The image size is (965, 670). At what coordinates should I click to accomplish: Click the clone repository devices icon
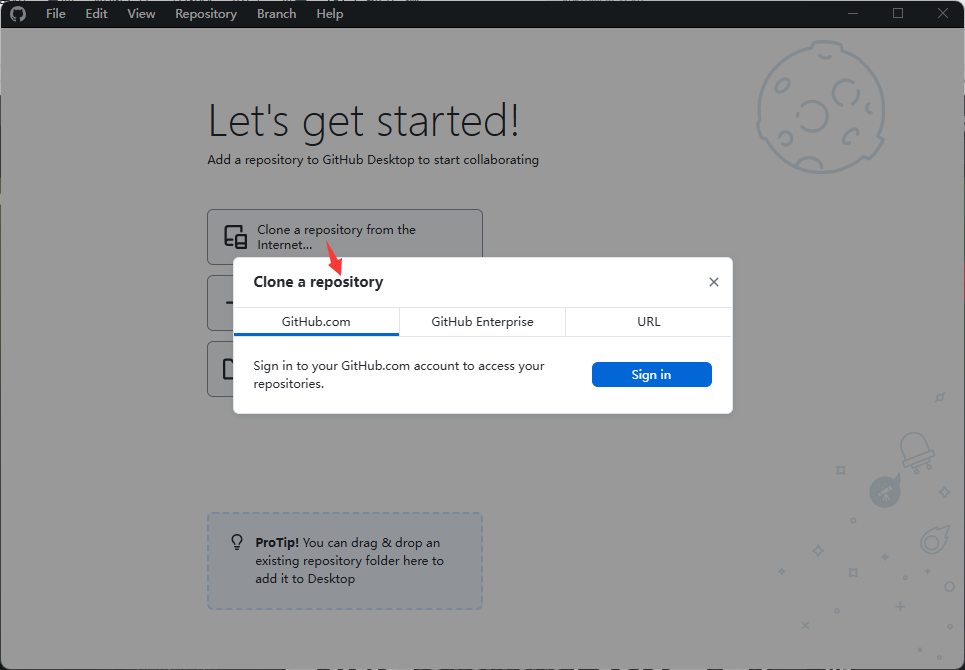tap(235, 237)
